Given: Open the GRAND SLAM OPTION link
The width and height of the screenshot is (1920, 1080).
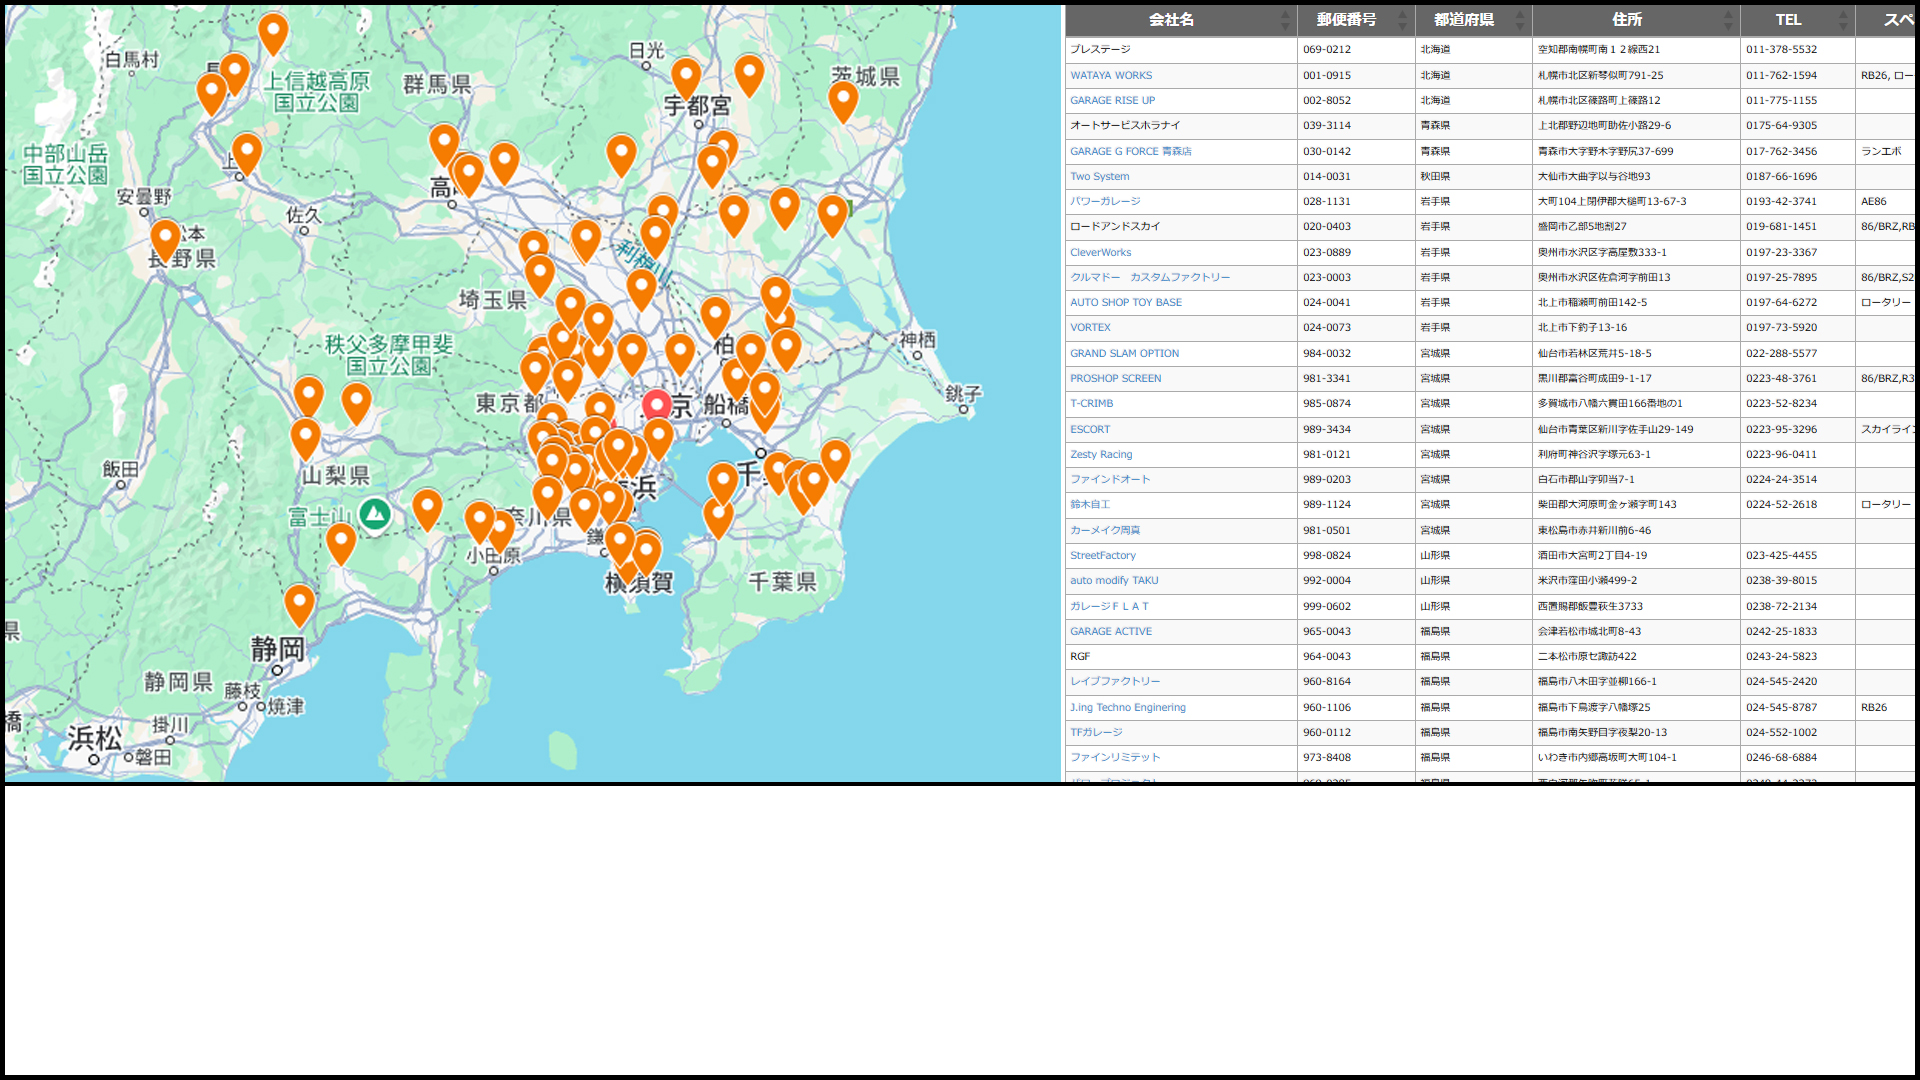Looking at the screenshot, I should coord(1124,353).
